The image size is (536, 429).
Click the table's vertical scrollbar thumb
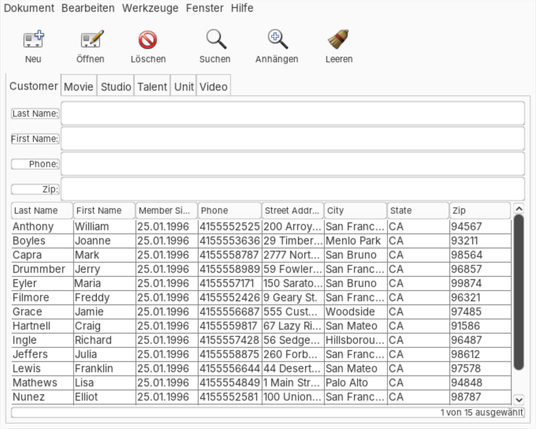[x=519, y=292]
